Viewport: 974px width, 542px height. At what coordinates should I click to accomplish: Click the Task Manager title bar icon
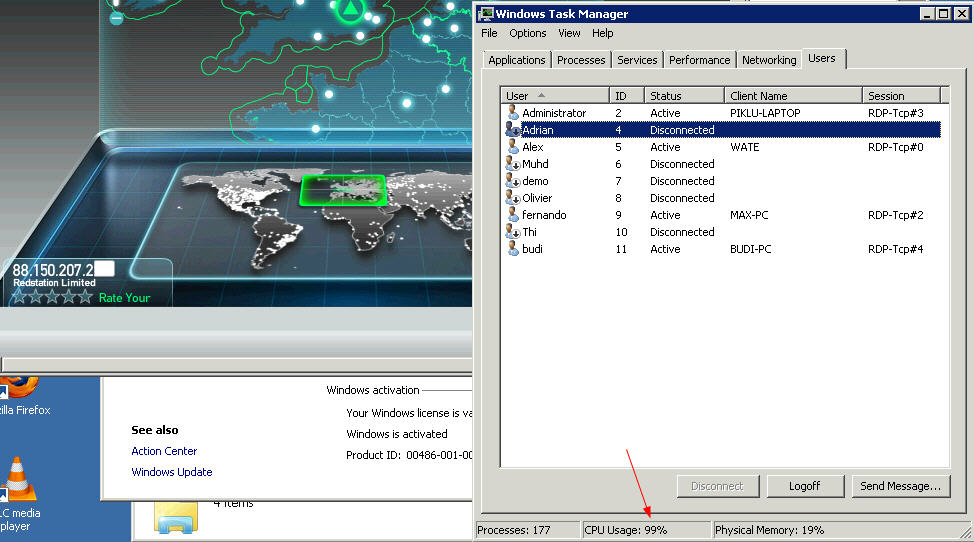tap(486, 14)
